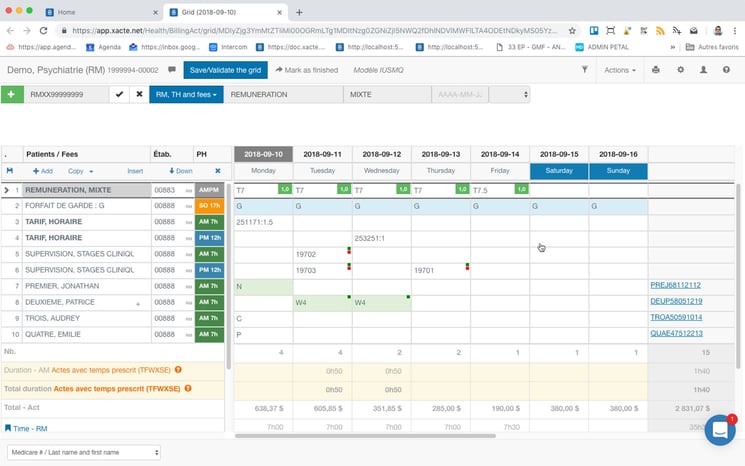Viewport: 745px width, 466px height.
Task: Toggle AM 7h badge on QUATRE, EMILIE row
Action: pos(209,334)
